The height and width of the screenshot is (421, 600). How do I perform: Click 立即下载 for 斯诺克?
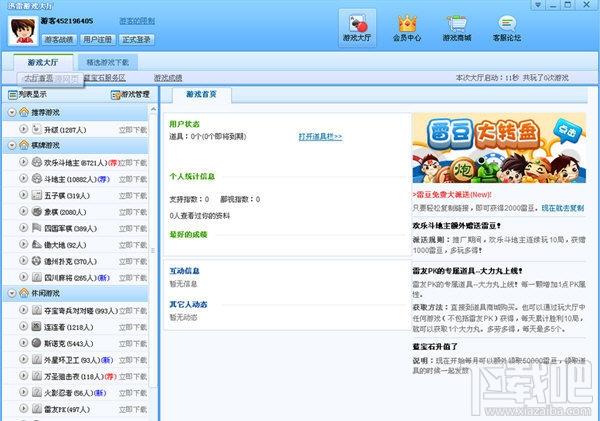pyautogui.click(x=133, y=344)
